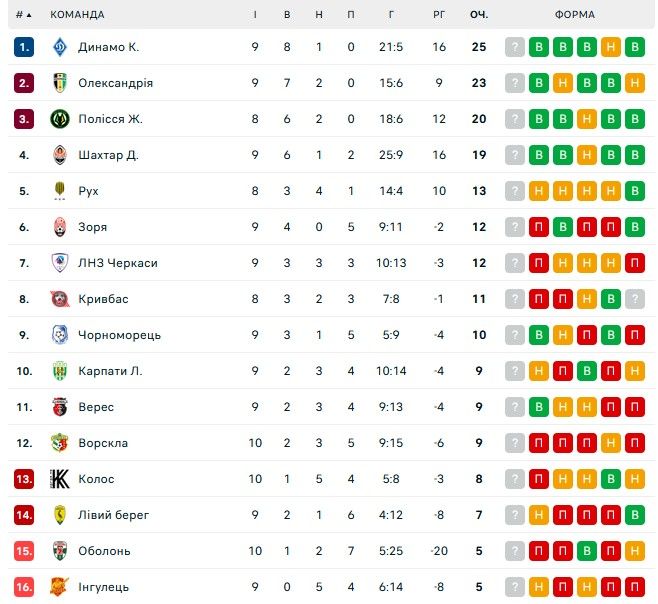
Task: Click position badge 16 in the standings
Action: [24, 587]
